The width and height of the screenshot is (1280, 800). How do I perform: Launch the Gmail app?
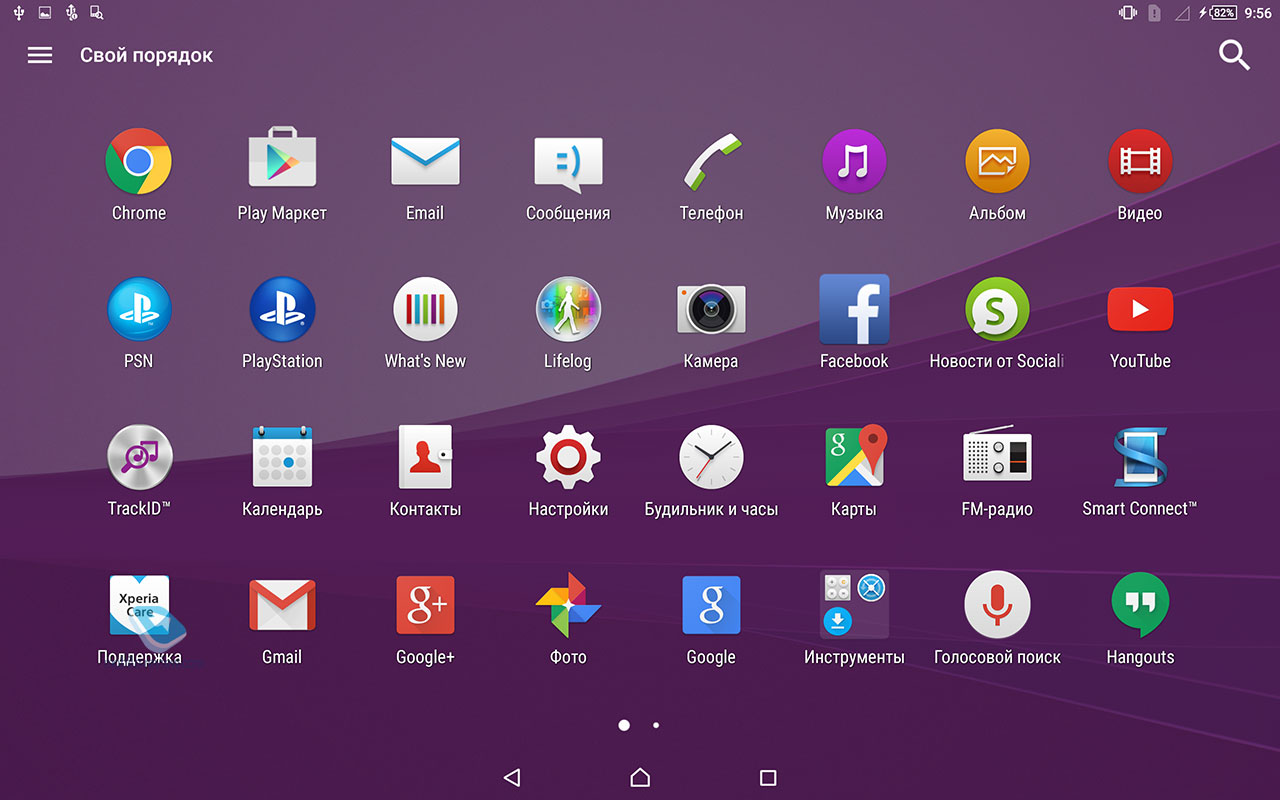tap(282, 605)
